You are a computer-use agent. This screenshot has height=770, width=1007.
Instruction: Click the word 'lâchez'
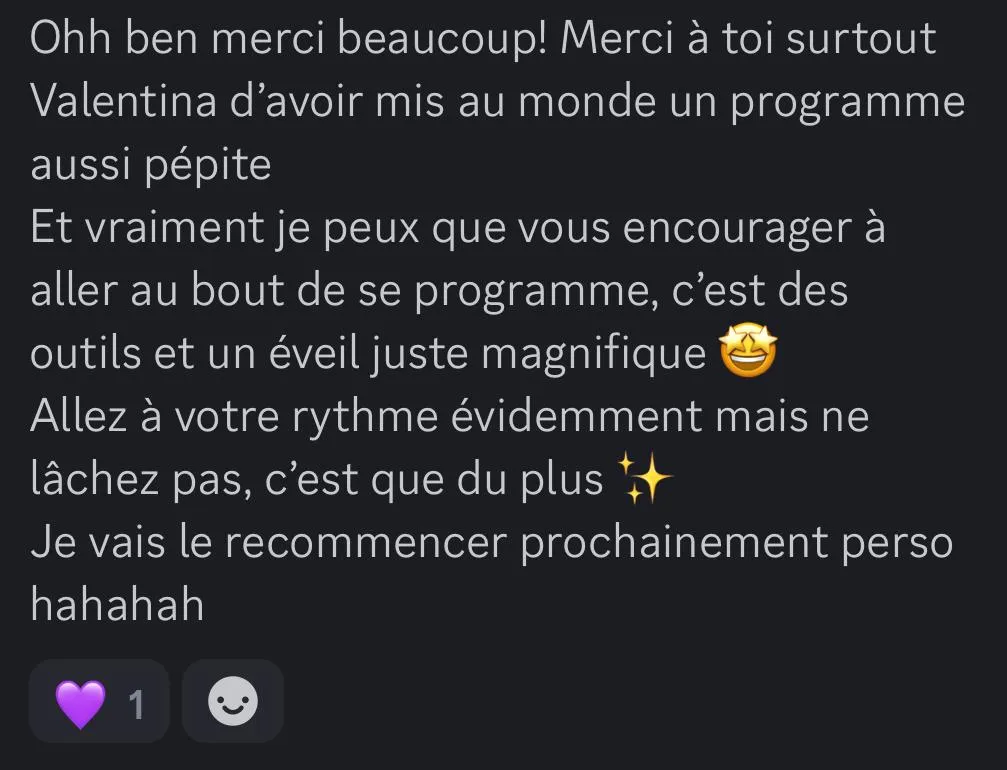(x=94, y=478)
